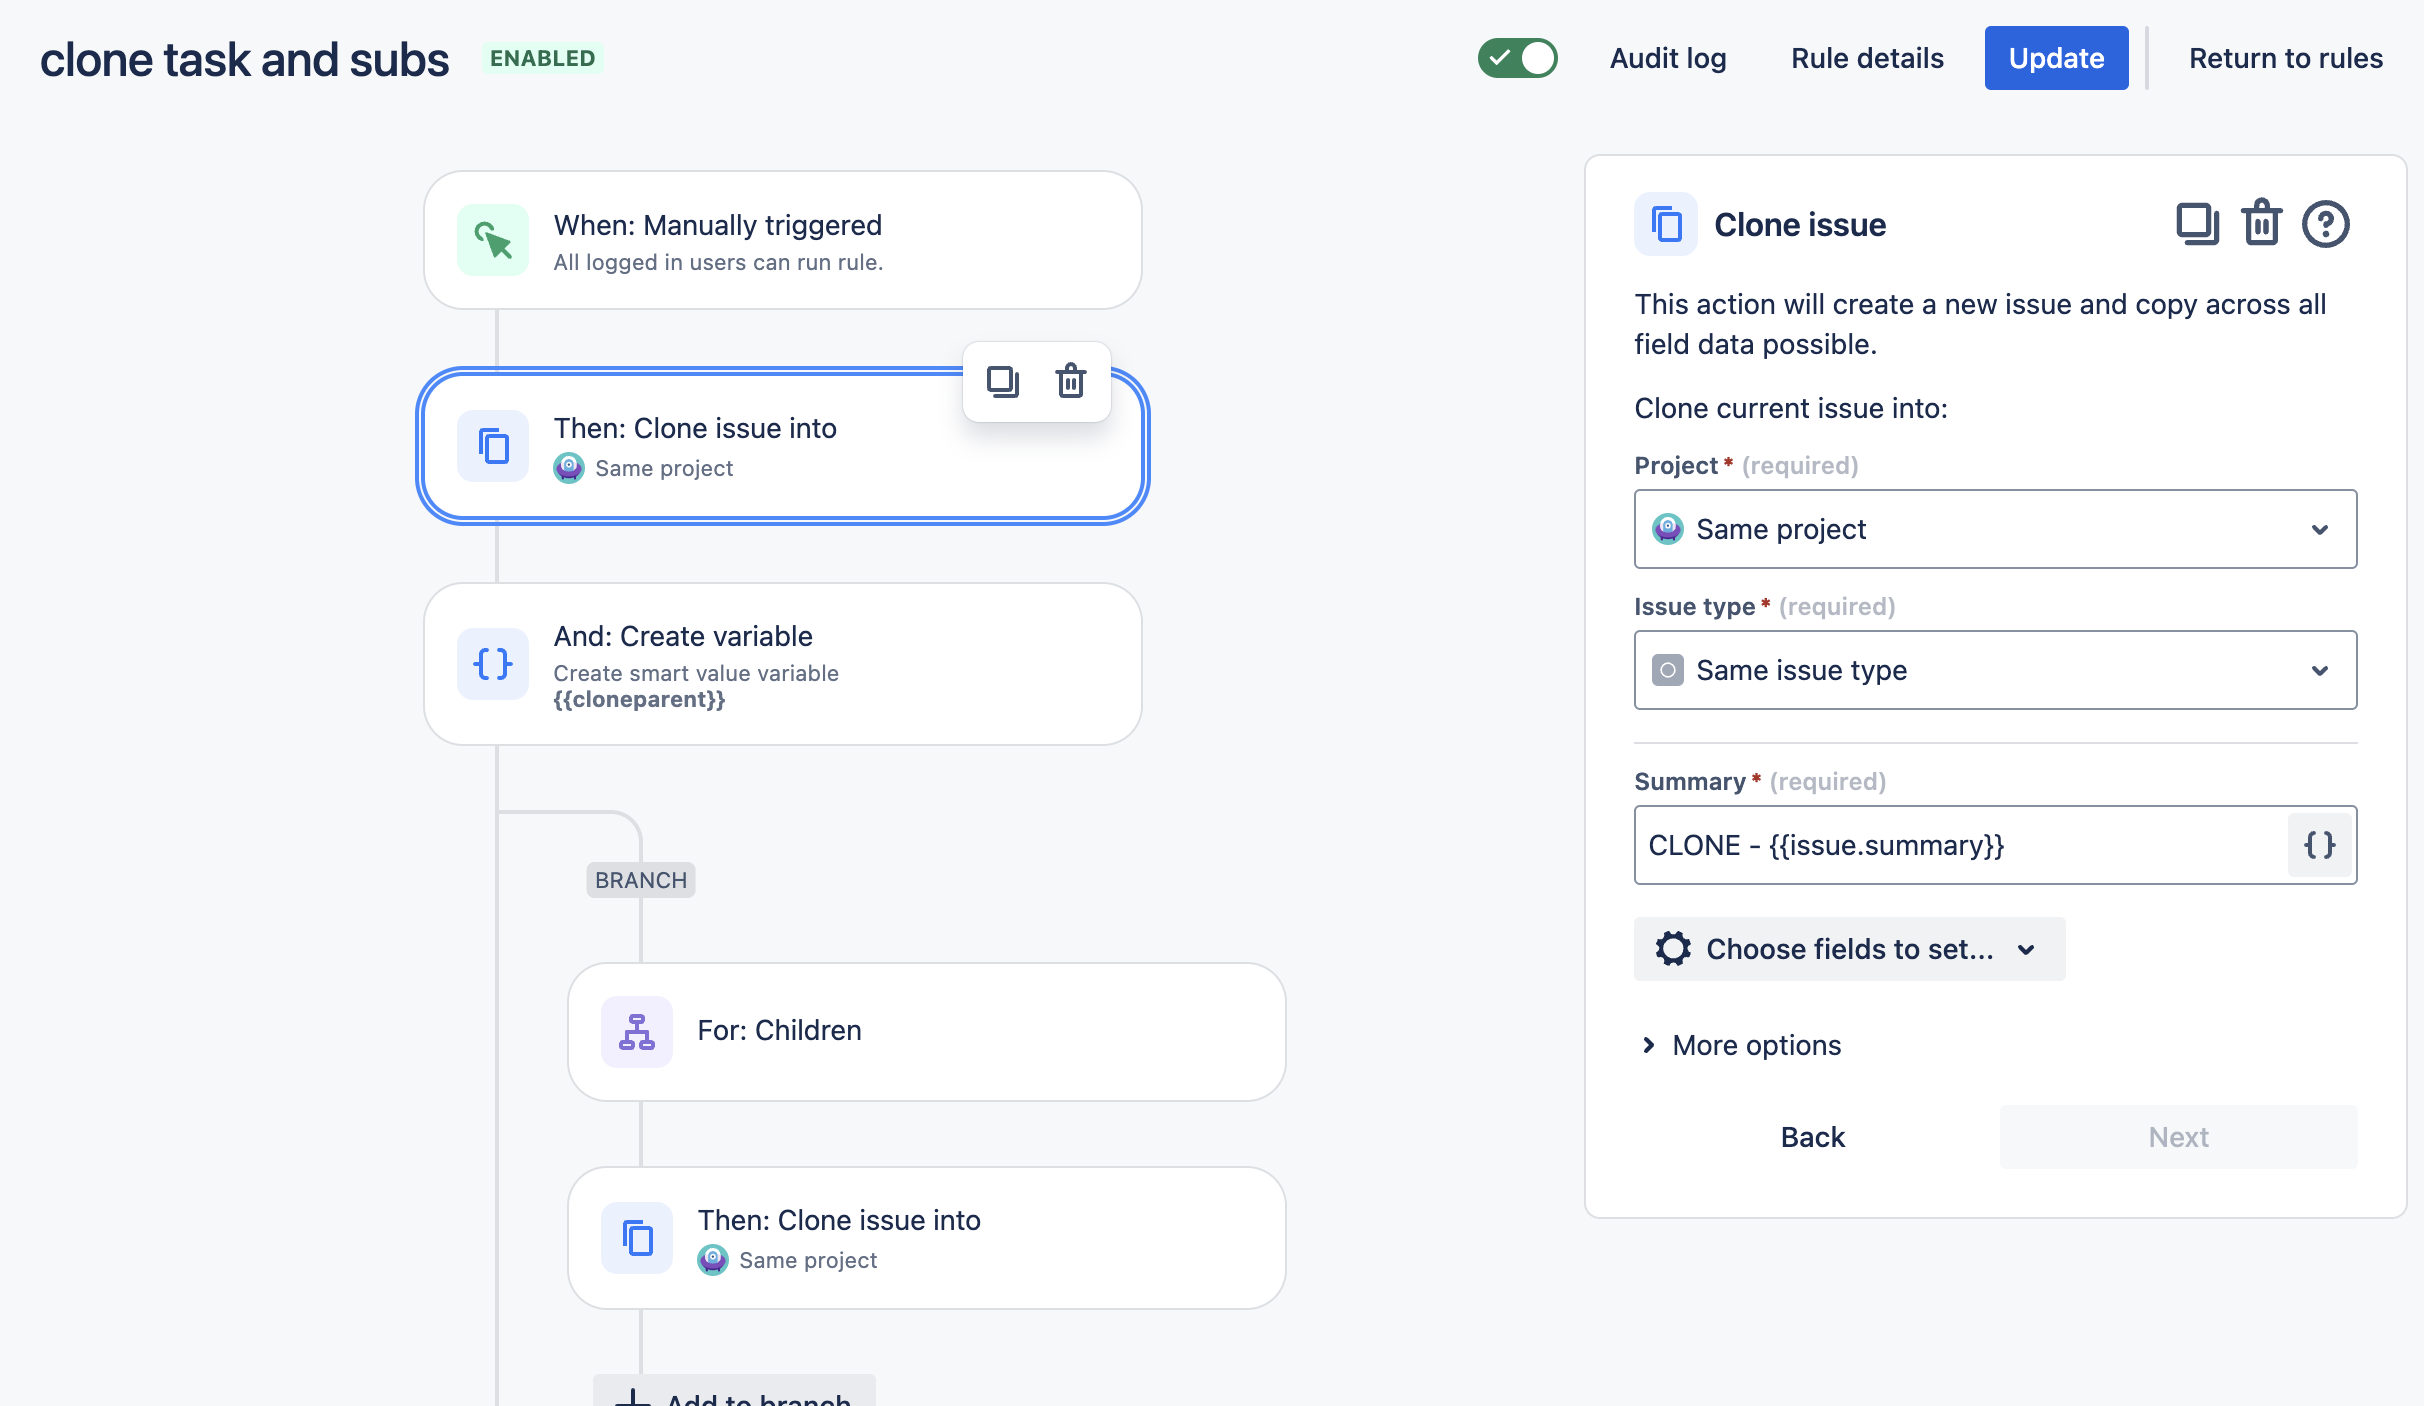2424x1406 pixels.
Task: Click the Summary input field
Action: click(x=1960, y=845)
